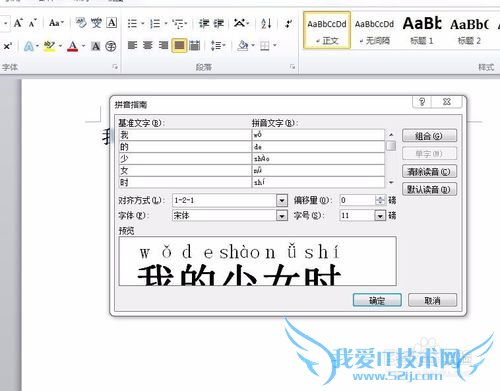
Task: Select the 标题 1 style
Action: (x=422, y=30)
